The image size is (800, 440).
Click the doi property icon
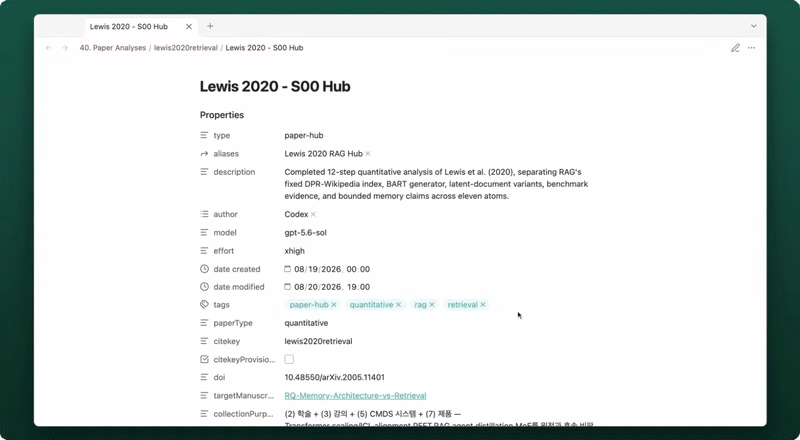[x=204, y=378]
